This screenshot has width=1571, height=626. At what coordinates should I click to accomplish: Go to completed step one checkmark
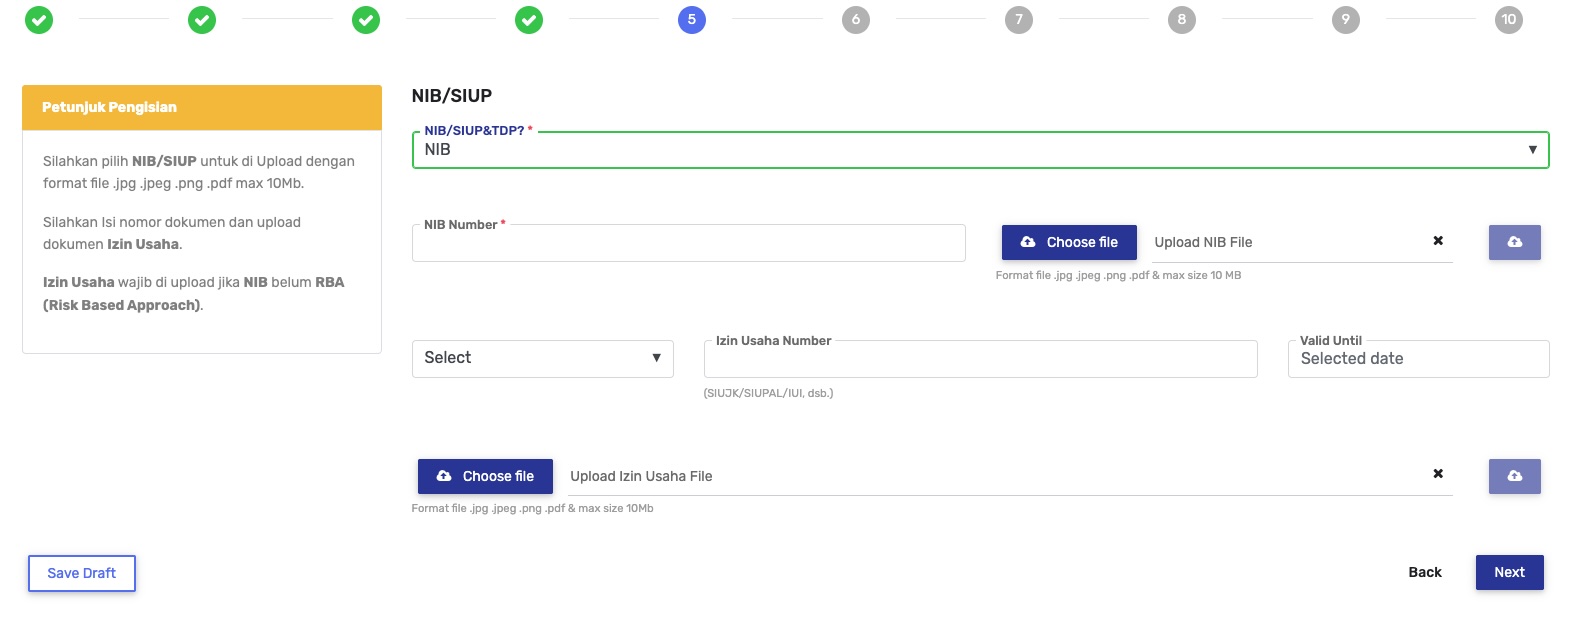(39, 20)
